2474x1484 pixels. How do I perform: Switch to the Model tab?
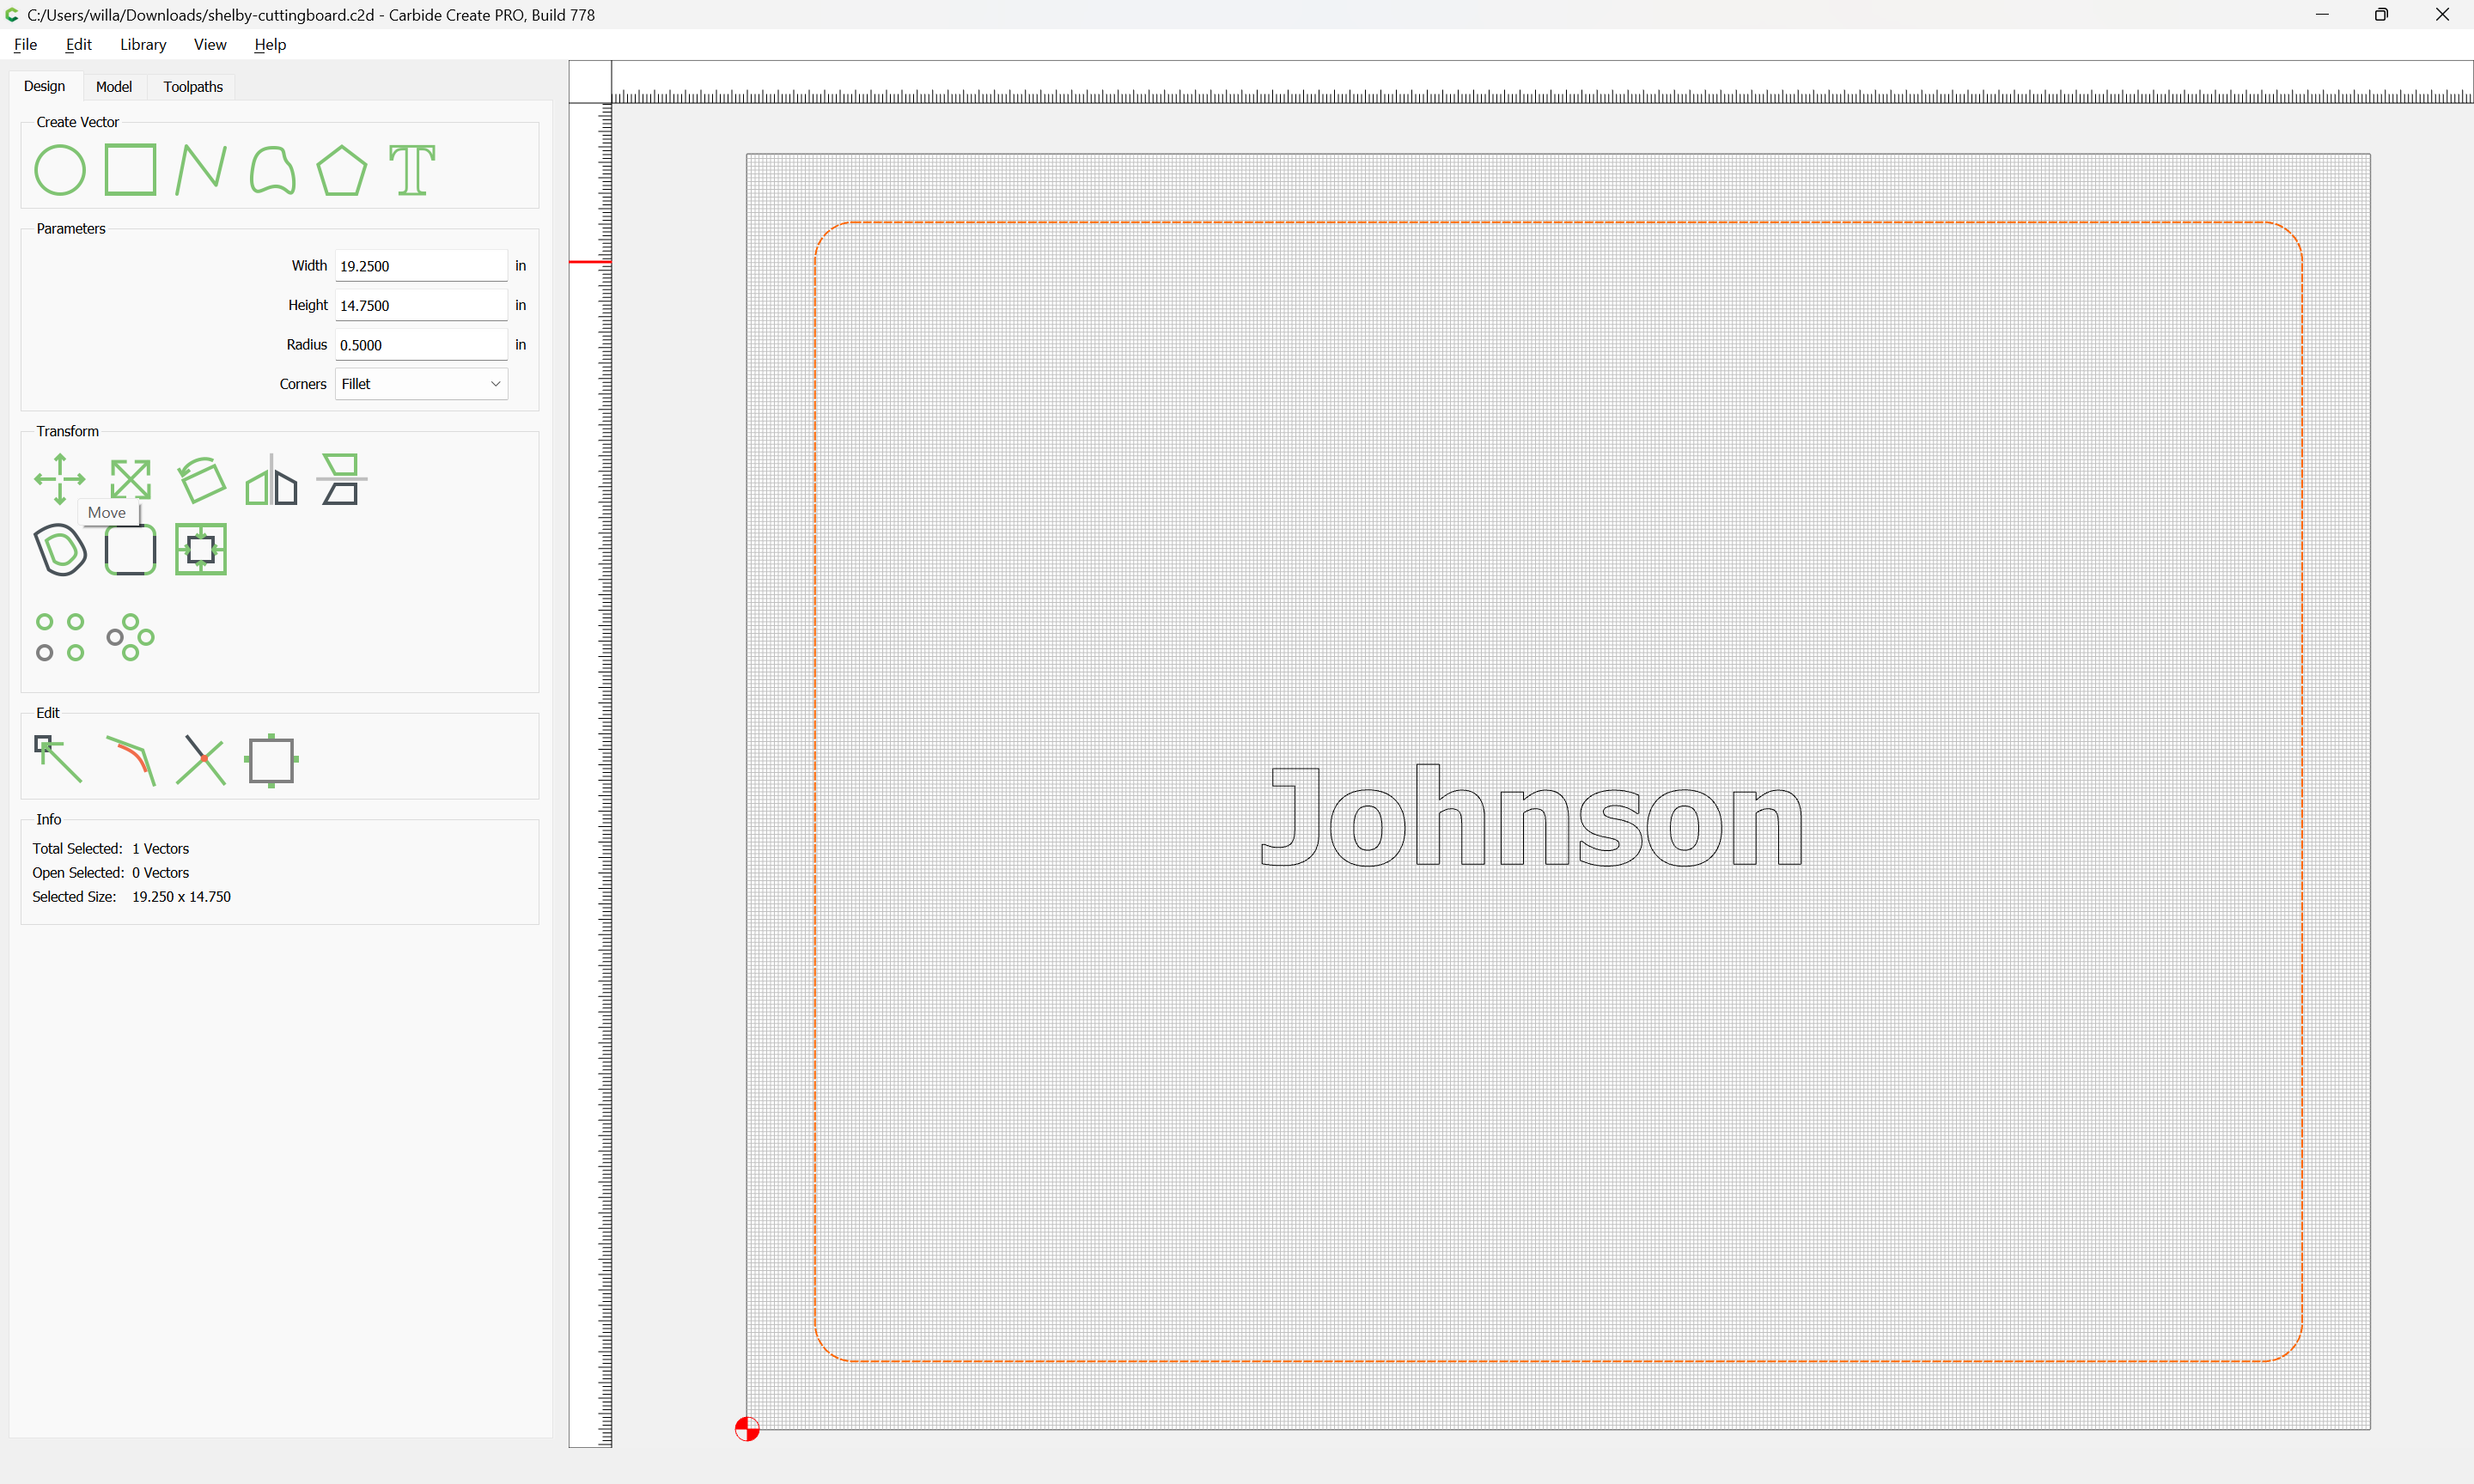click(114, 87)
